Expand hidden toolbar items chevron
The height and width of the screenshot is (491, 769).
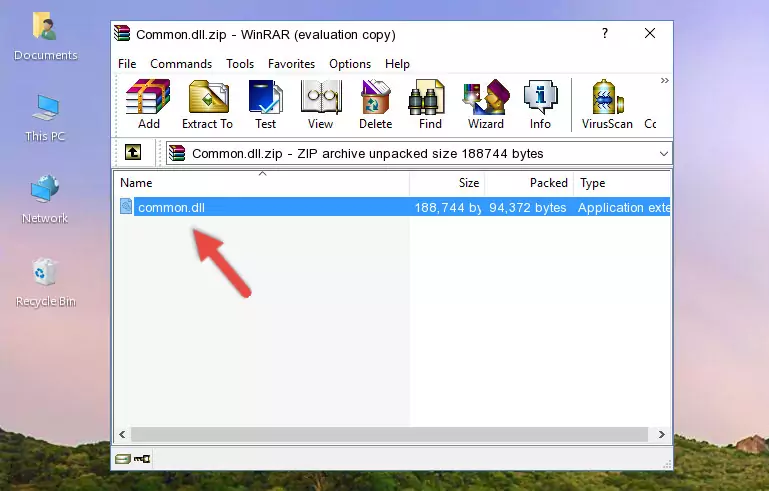click(x=664, y=80)
